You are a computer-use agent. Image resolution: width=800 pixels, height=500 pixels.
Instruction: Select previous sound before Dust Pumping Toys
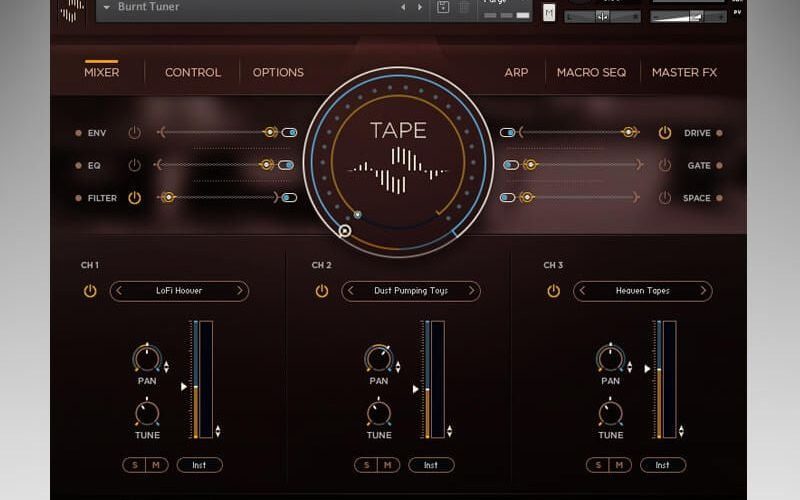[x=351, y=291]
